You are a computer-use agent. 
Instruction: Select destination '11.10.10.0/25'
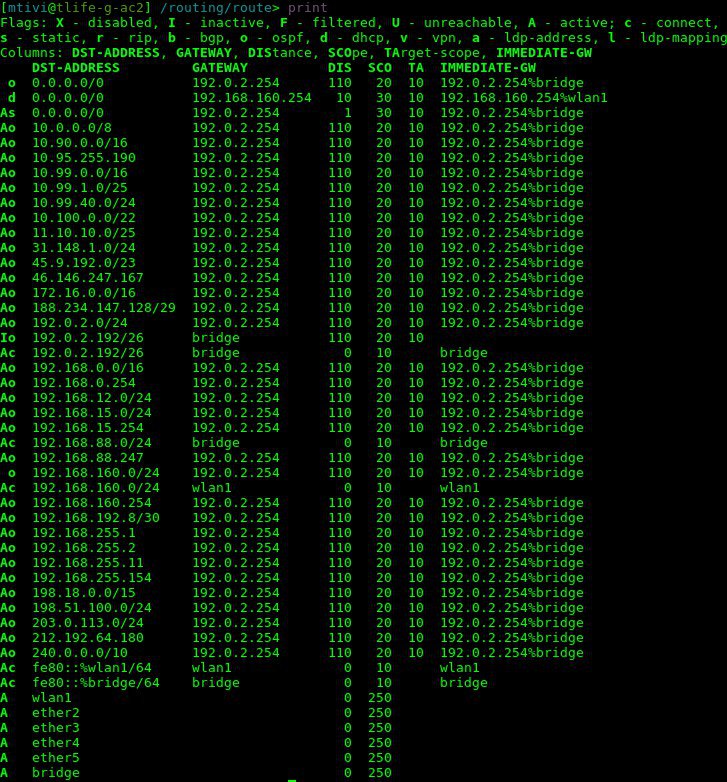[x=84, y=232]
